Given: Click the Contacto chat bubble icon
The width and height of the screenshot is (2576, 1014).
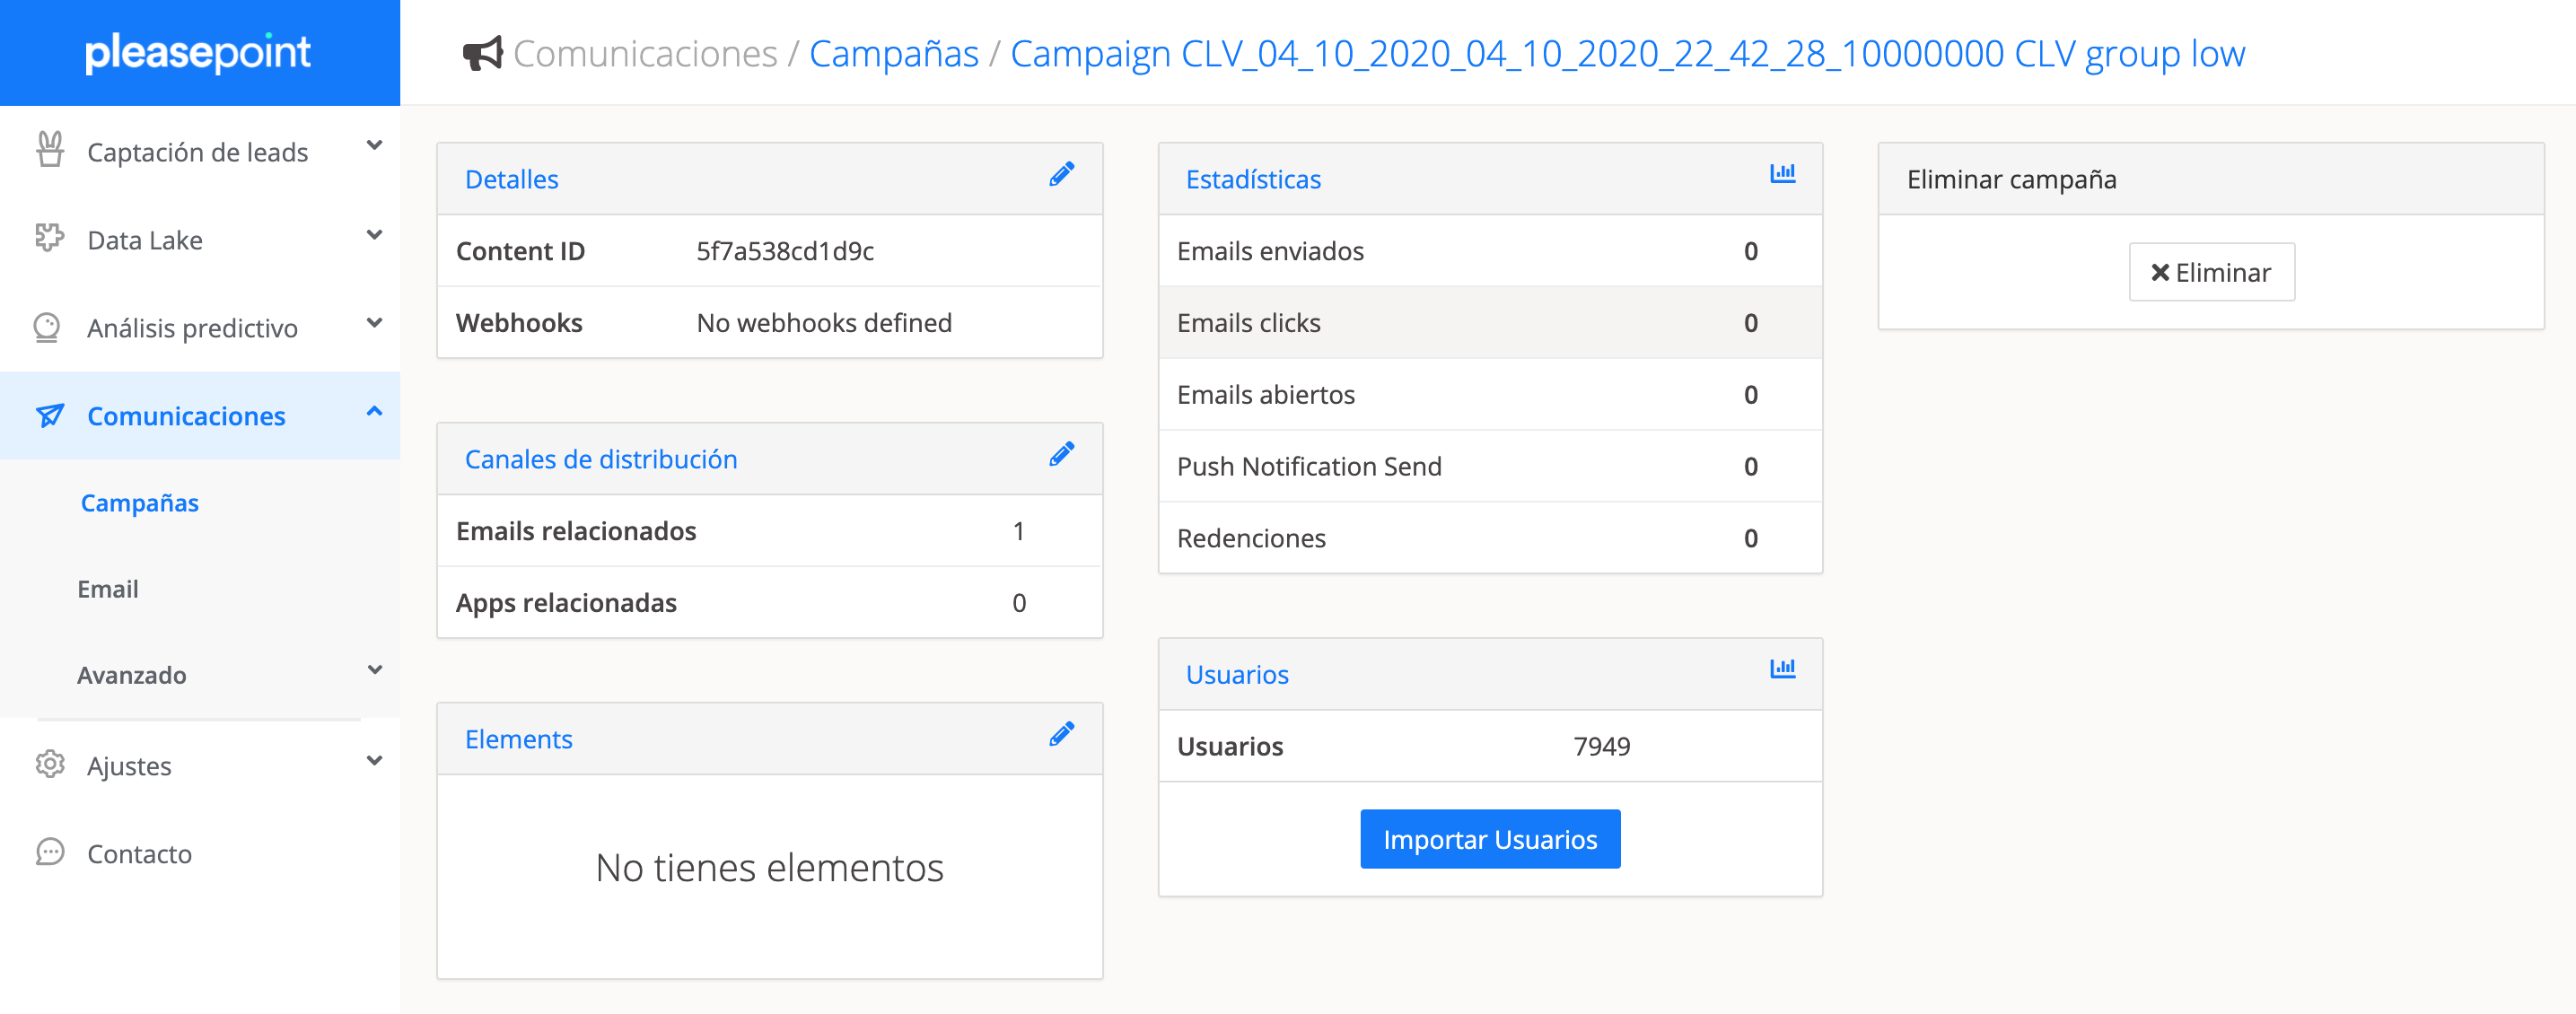Looking at the screenshot, I should click(49, 852).
